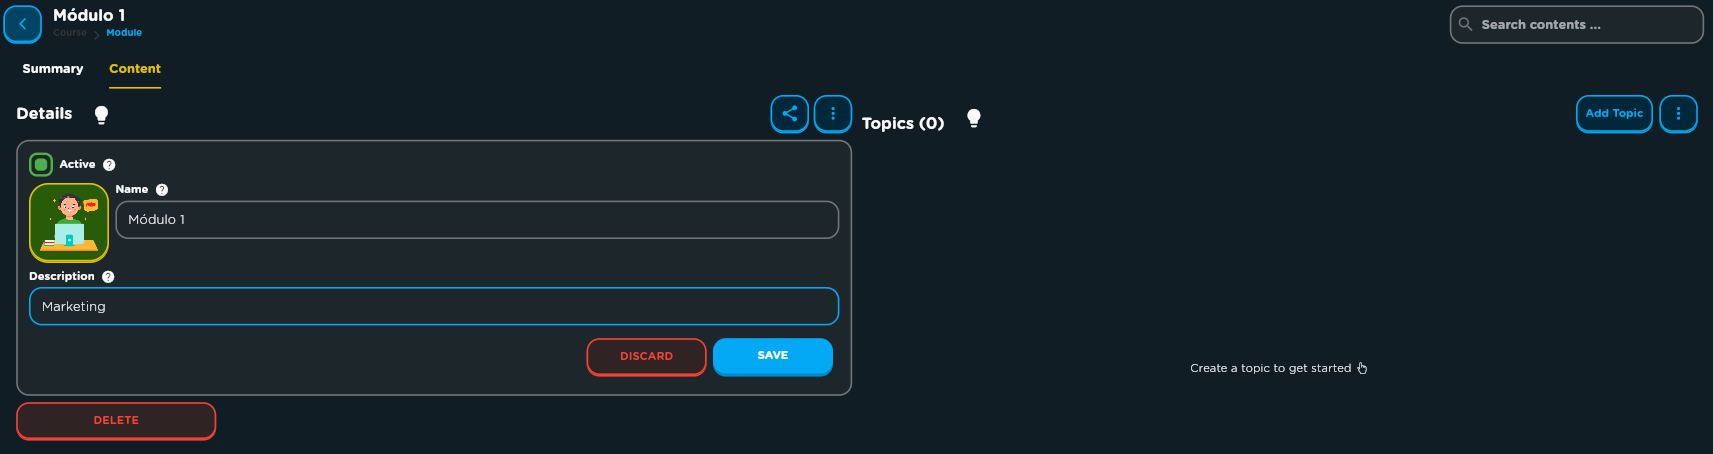Click the Description field with Marketing

click(434, 307)
